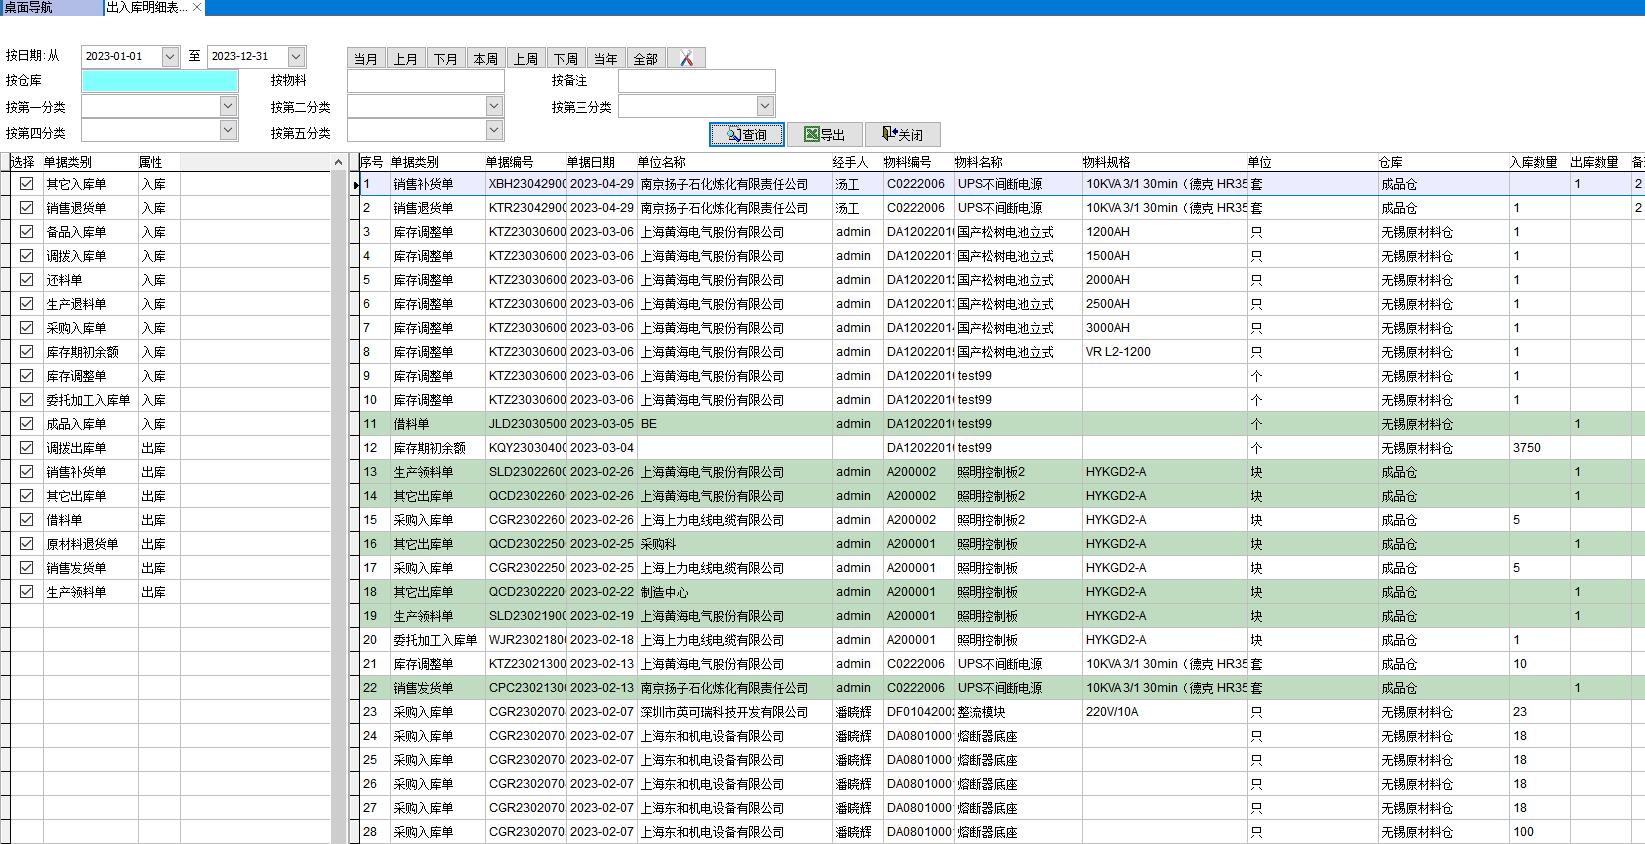Image resolution: width=1645 pixels, height=844 pixels.
Task: Click the tools icon after 全部 button
Action: coord(686,58)
